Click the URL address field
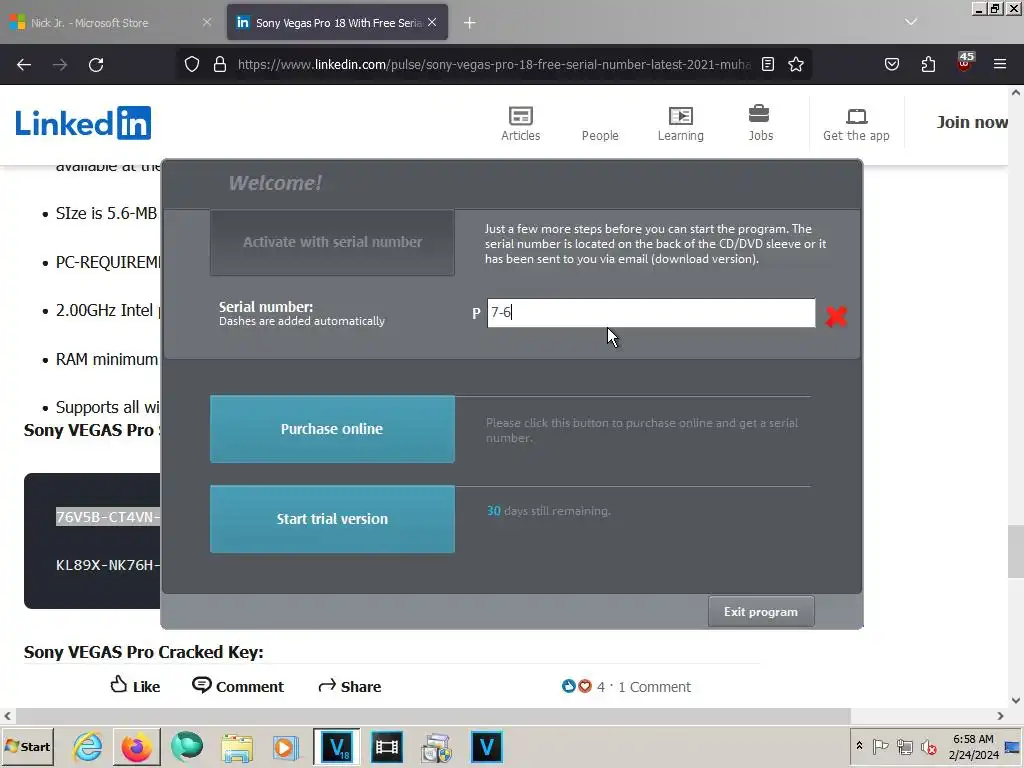Image resolution: width=1024 pixels, height=768 pixels. 493,65
